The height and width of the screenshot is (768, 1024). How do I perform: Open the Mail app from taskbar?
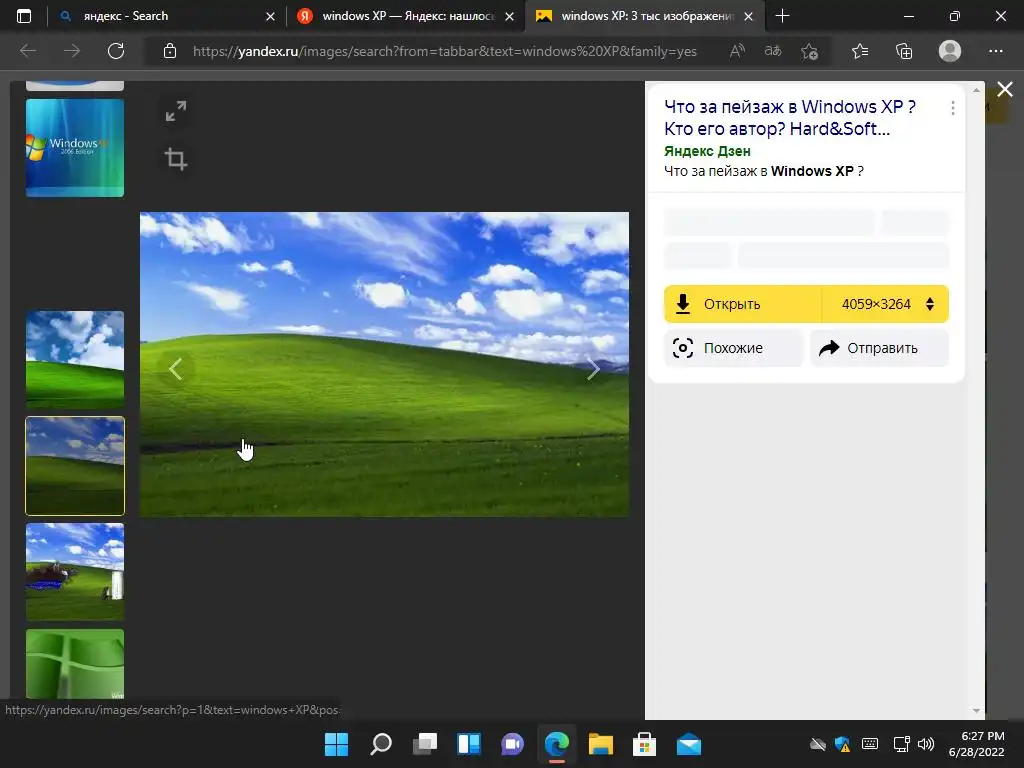click(689, 744)
